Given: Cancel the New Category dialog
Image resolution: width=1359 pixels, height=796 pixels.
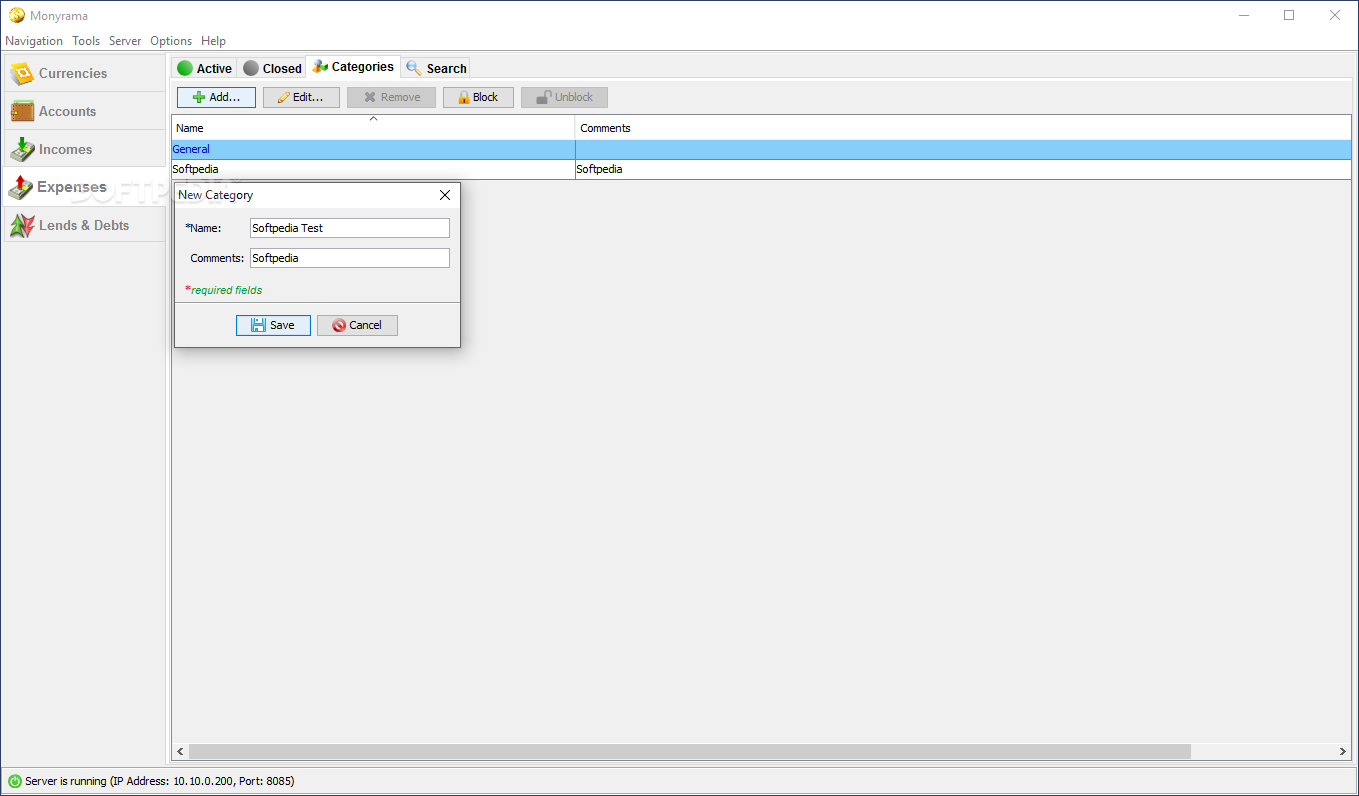Looking at the screenshot, I should 357,325.
